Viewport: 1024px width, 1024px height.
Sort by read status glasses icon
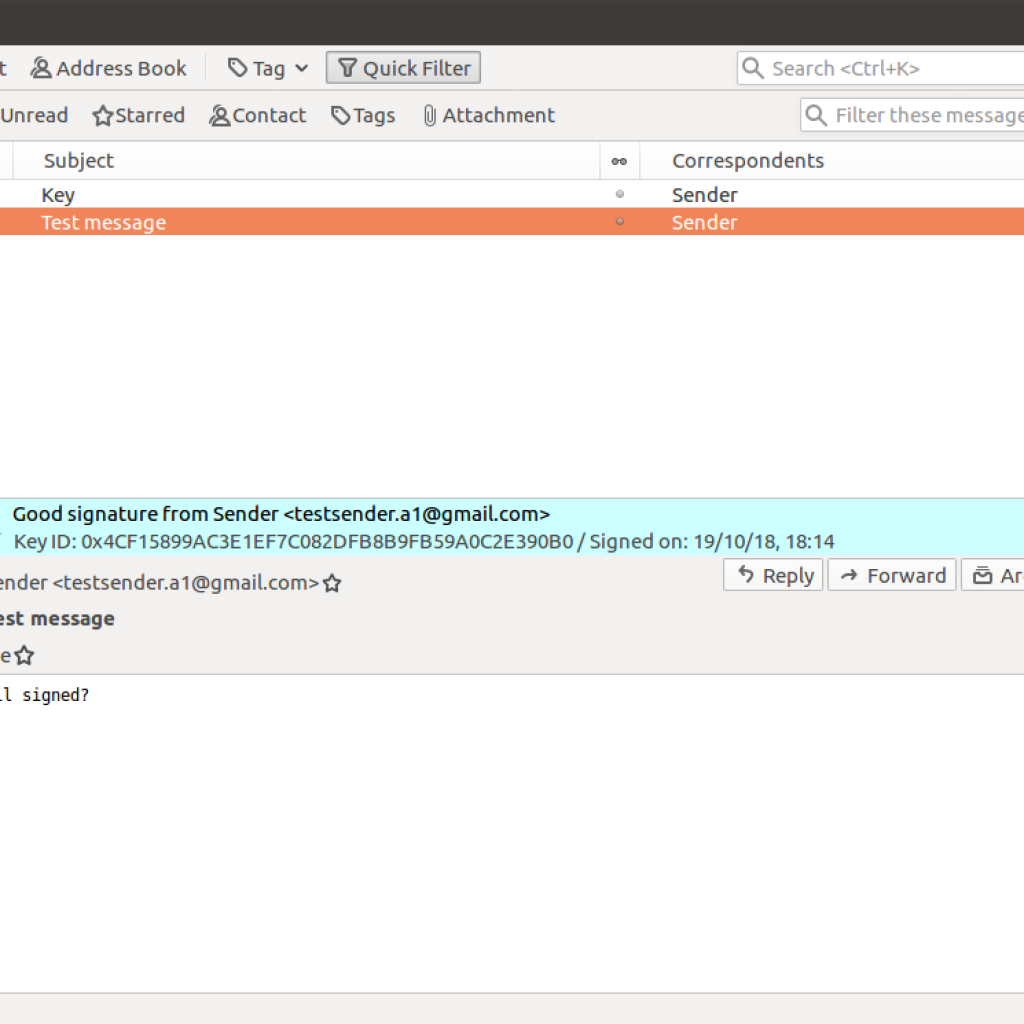[x=619, y=161]
